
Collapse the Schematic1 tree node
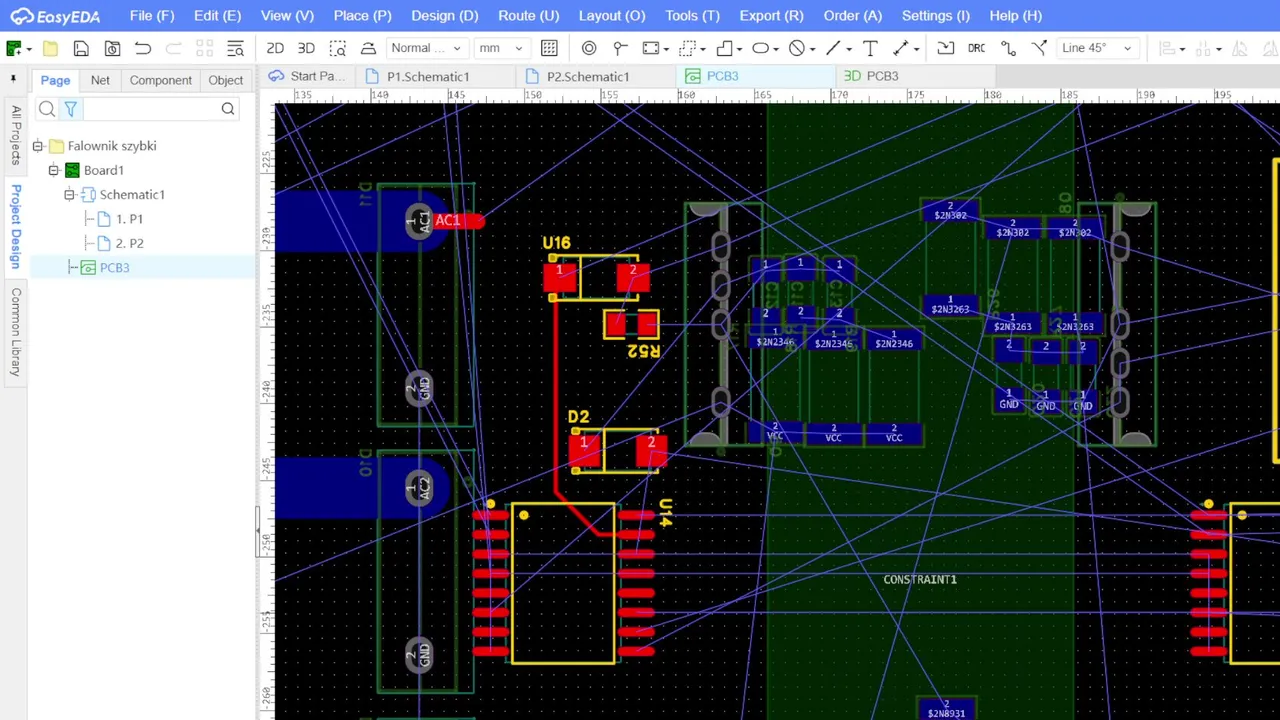point(70,195)
